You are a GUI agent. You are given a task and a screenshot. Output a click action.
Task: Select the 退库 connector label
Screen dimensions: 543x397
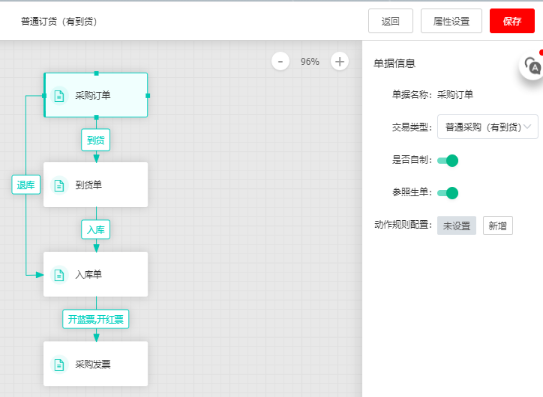(26, 185)
